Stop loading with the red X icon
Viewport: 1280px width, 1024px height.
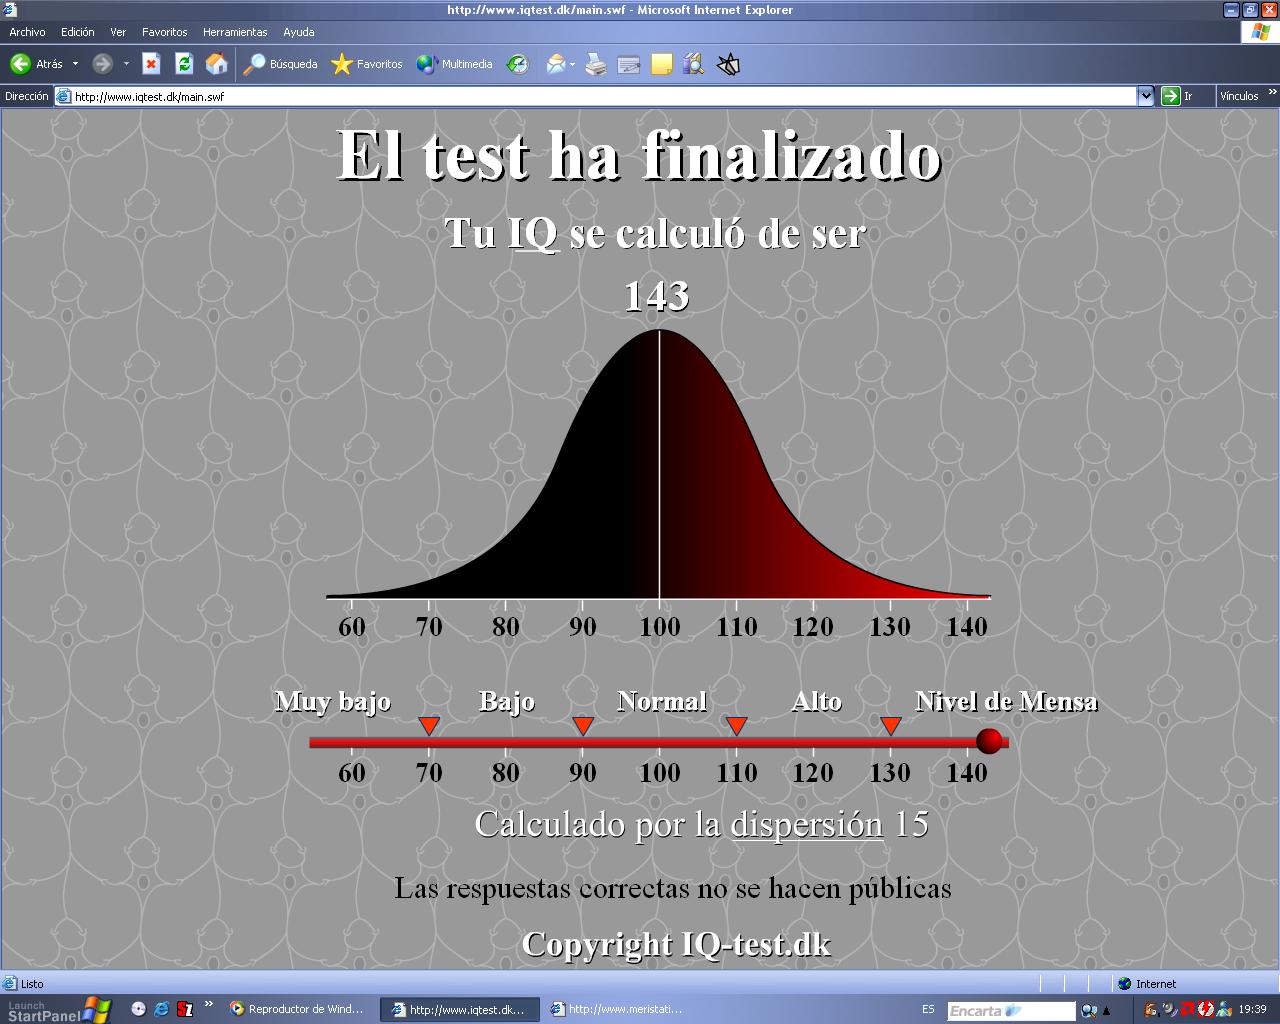tap(151, 64)
